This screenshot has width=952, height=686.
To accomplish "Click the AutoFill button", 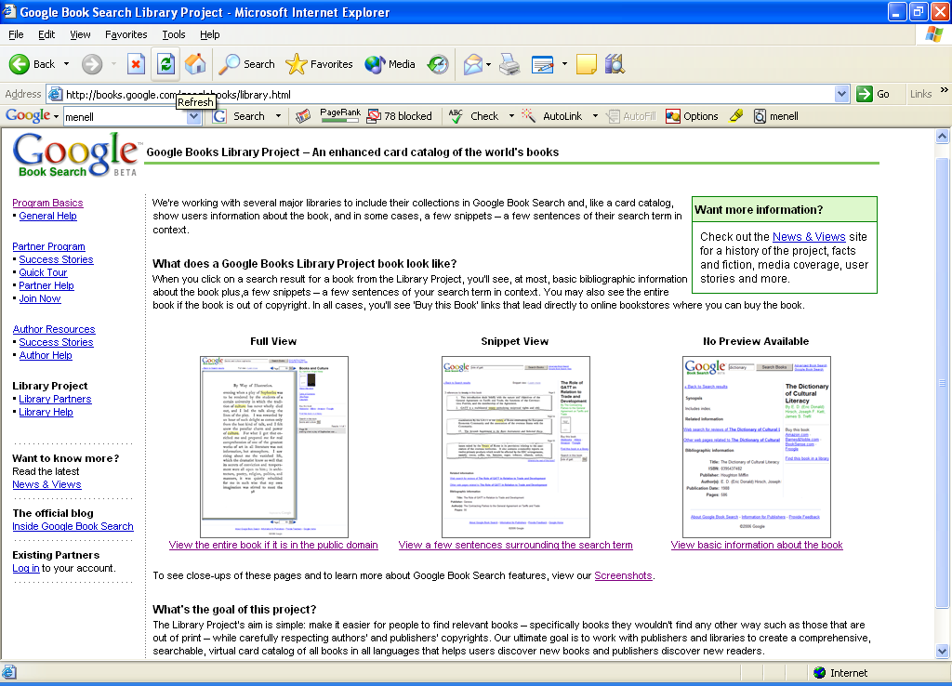I will [x=631, y=116].
